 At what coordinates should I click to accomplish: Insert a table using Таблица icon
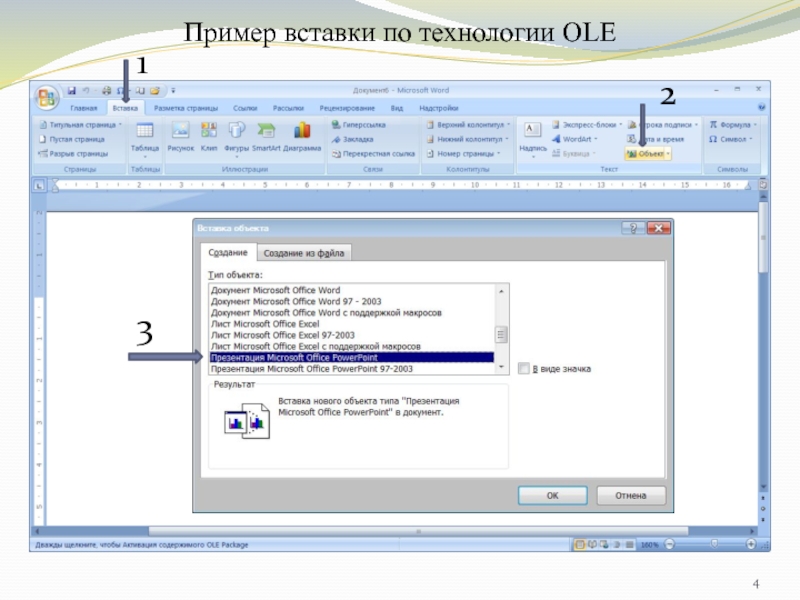click(144, 133)
